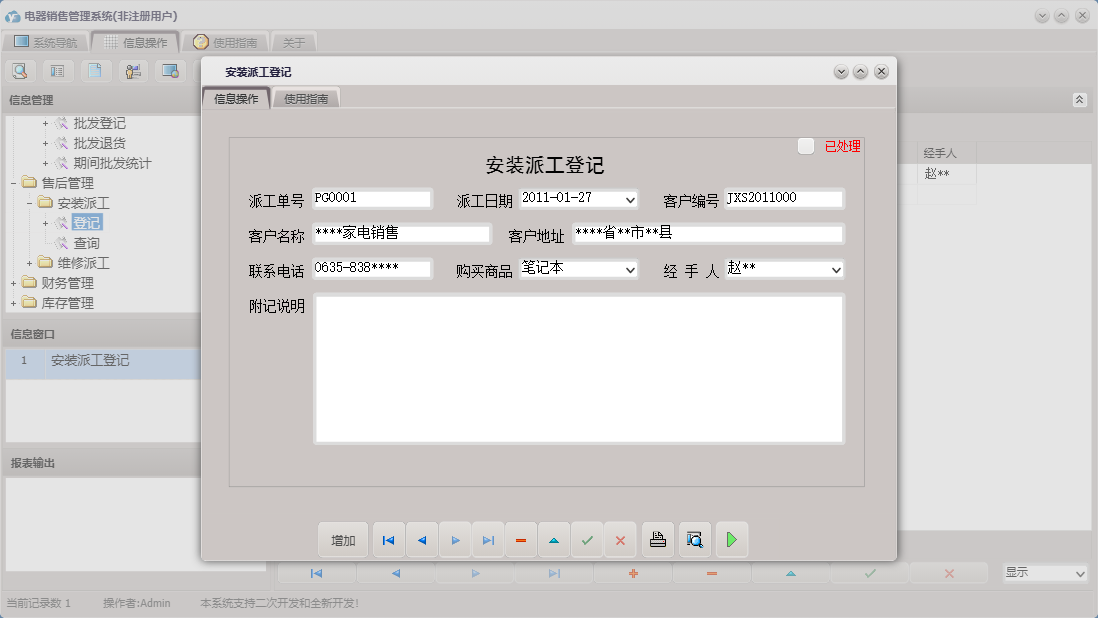Click the 增加 add record button
Viewport: 1098px width, 618px height.
pyautogui.click(x=343, y=539)
